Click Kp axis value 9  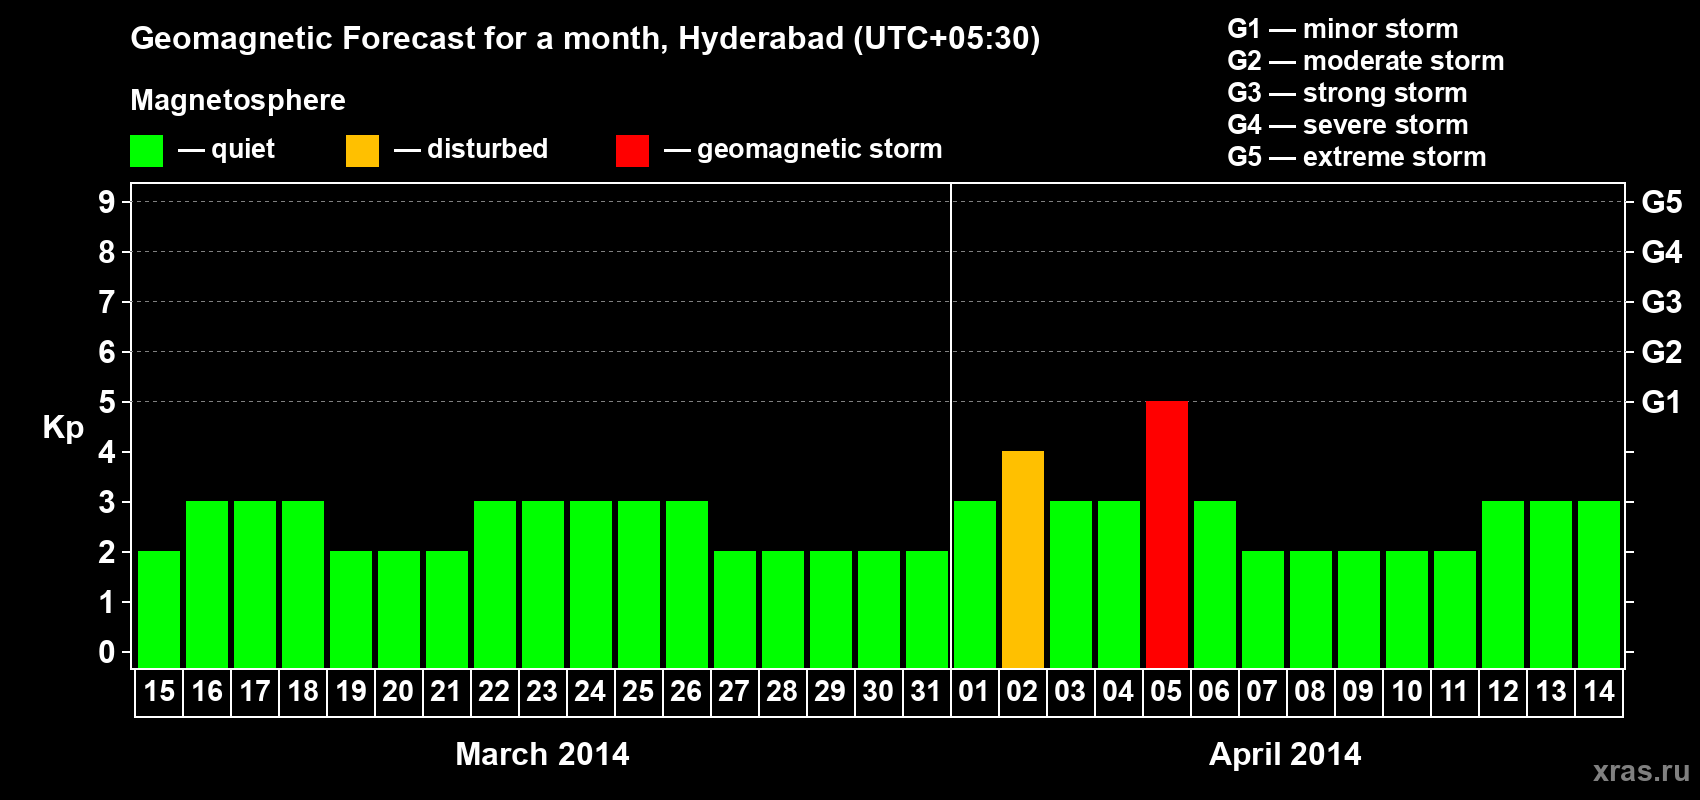pyautogui.click(x=107, y=202)
